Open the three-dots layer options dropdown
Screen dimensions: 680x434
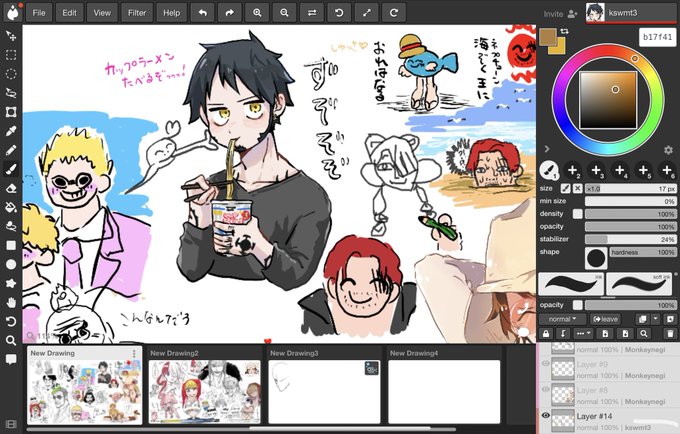[582, 333]
